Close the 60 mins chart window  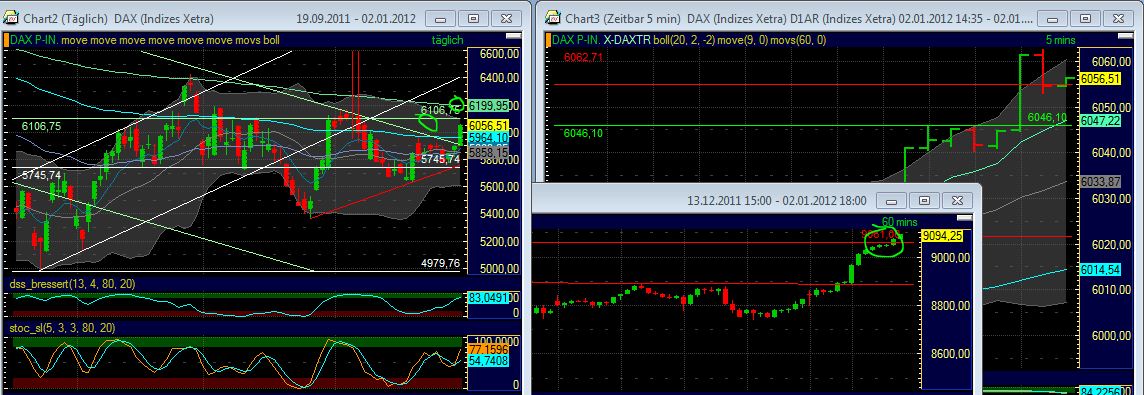tap(957, 200)
